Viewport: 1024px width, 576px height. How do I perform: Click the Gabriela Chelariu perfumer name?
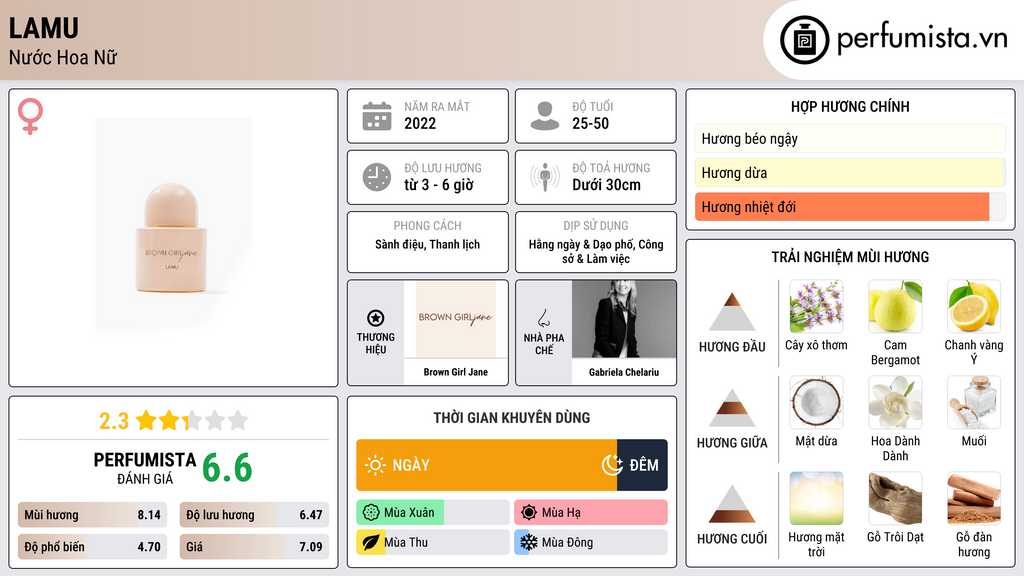click(x=624, y=372)
